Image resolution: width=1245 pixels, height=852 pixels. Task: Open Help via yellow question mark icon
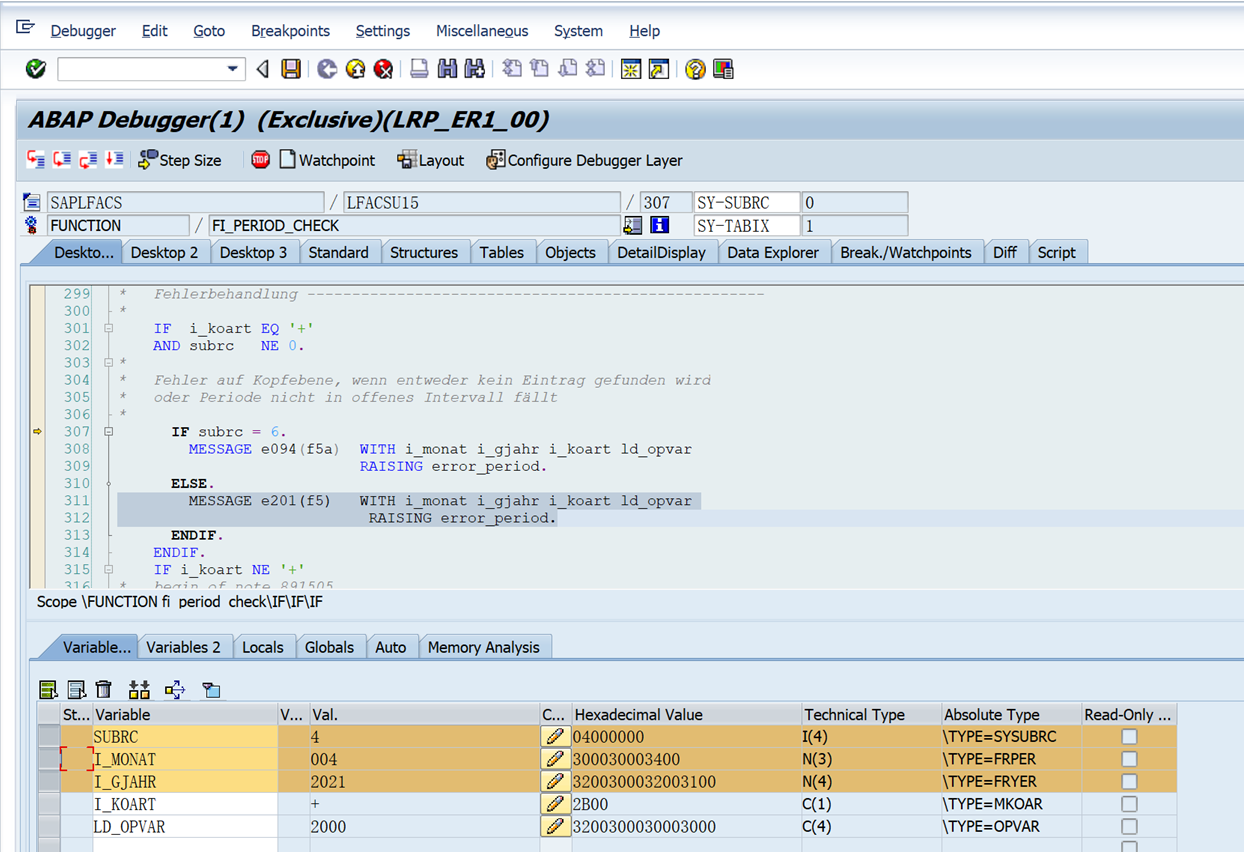tap(695, 69)
